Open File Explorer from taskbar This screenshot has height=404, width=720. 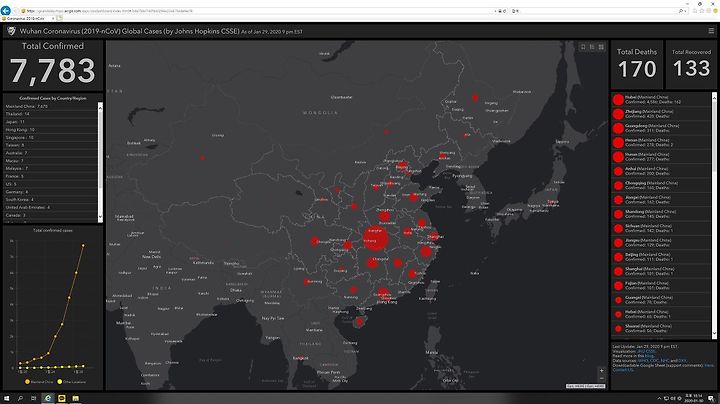pyautogui.click(x=75, y=398)
